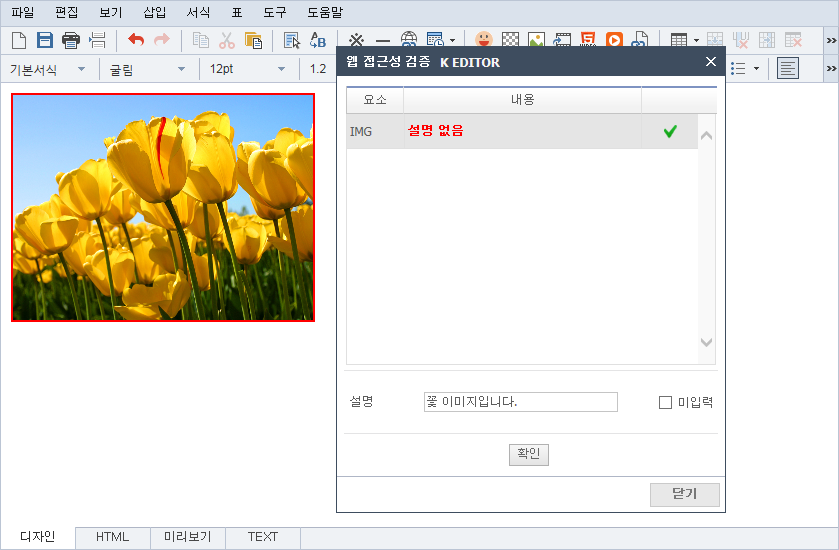Insert a page break
Screen dimensions: 839x550
click(x=97, y=40)
